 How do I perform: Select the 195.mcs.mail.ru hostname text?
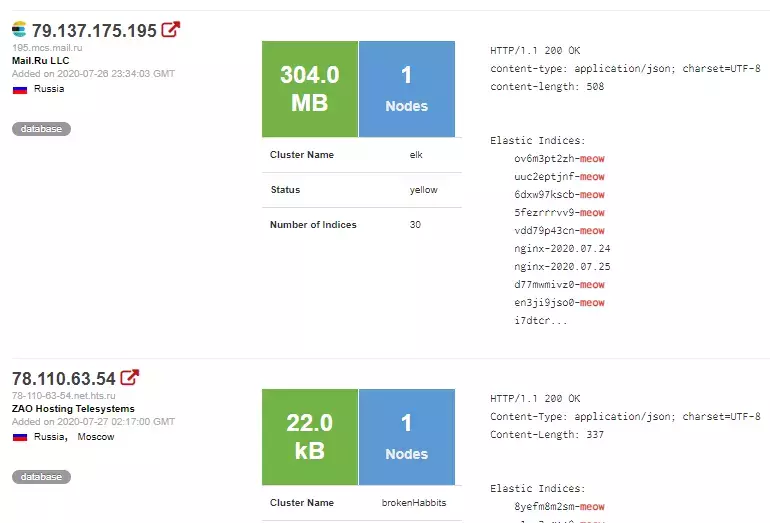click(47, 48)
